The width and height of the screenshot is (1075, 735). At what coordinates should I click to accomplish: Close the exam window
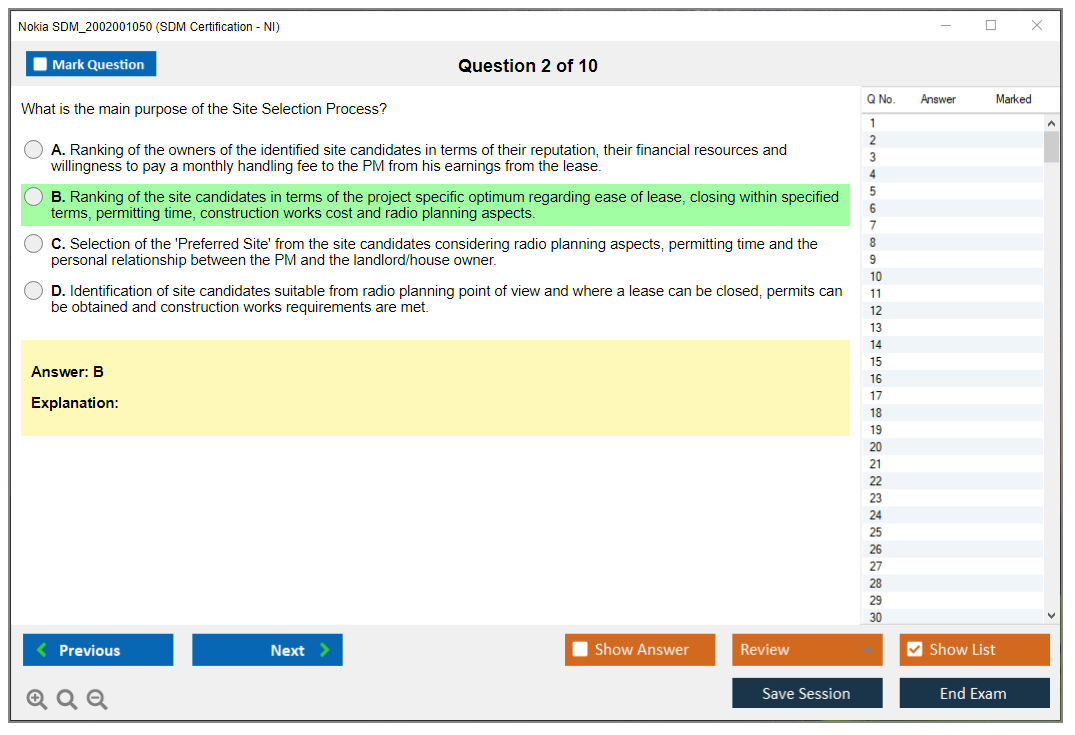pyautogui.click(x=1037, y=26)
